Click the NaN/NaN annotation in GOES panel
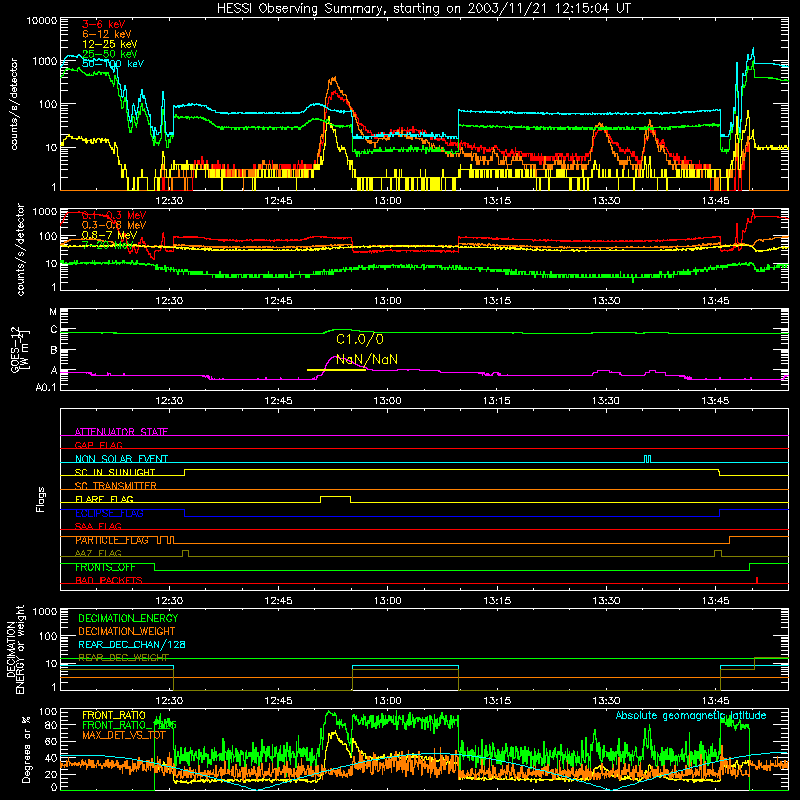This screenshot has width=800, height=800. 367,359
